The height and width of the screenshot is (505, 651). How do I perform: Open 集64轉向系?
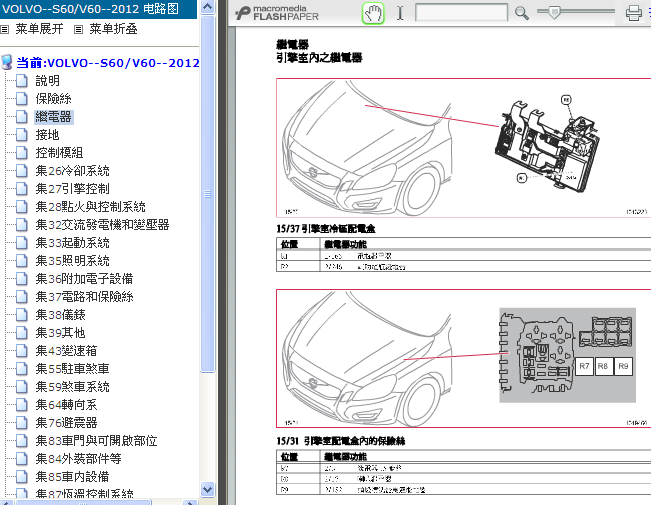[66, 404]
